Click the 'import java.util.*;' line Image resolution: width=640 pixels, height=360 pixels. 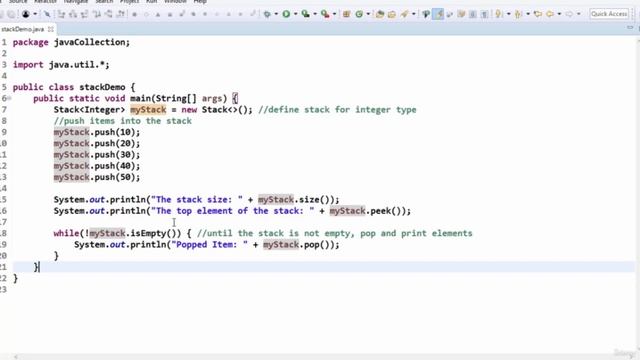[61, 65]
